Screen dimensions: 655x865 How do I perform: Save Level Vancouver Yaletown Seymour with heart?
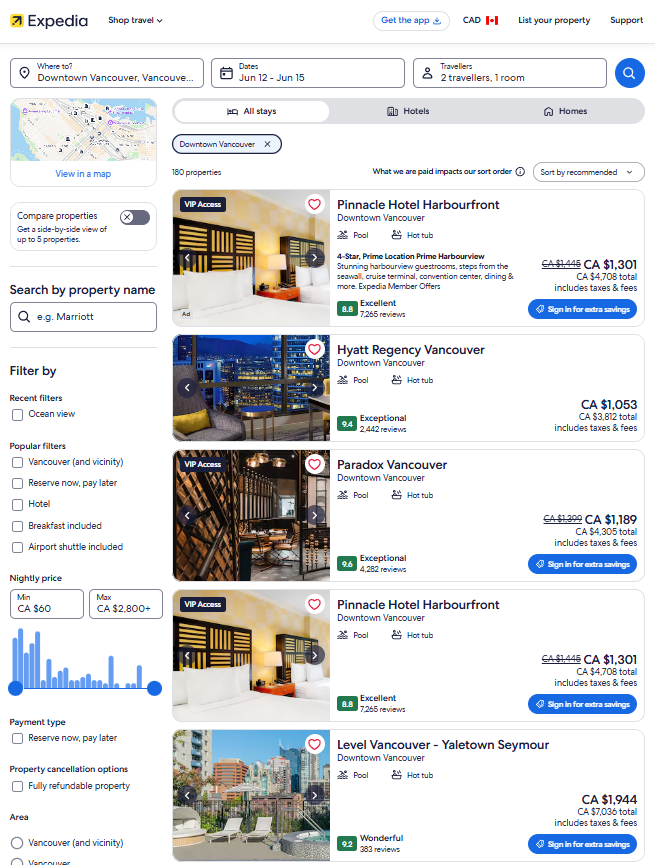click(315, 744)
